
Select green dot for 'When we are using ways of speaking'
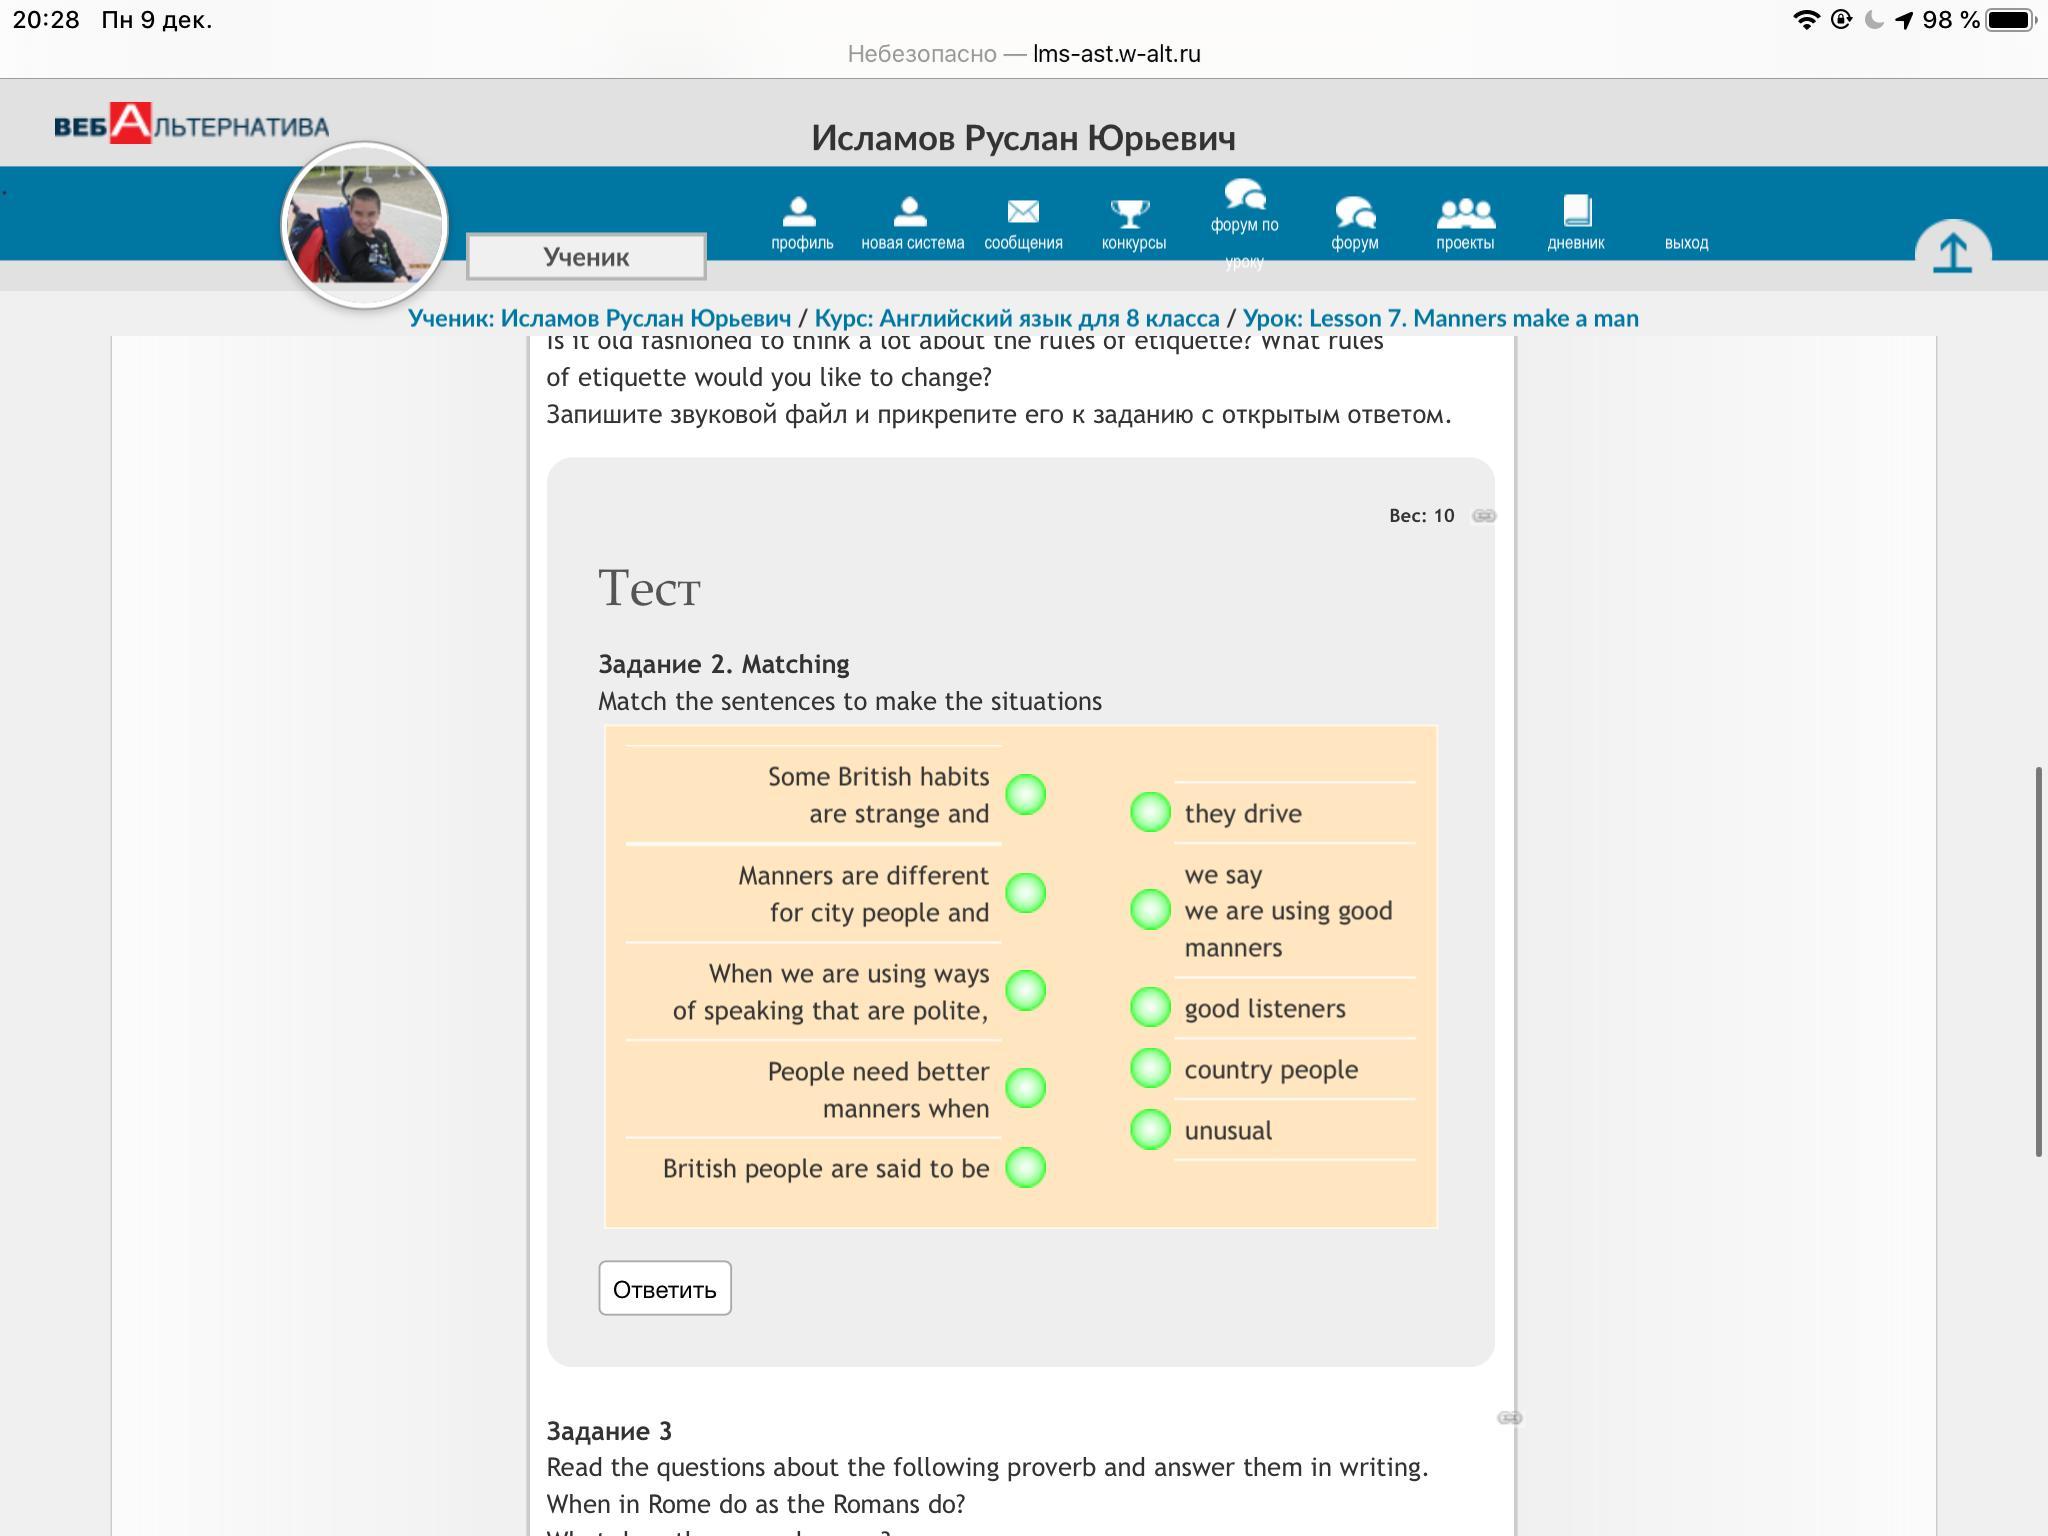[x=1025, y=991]
